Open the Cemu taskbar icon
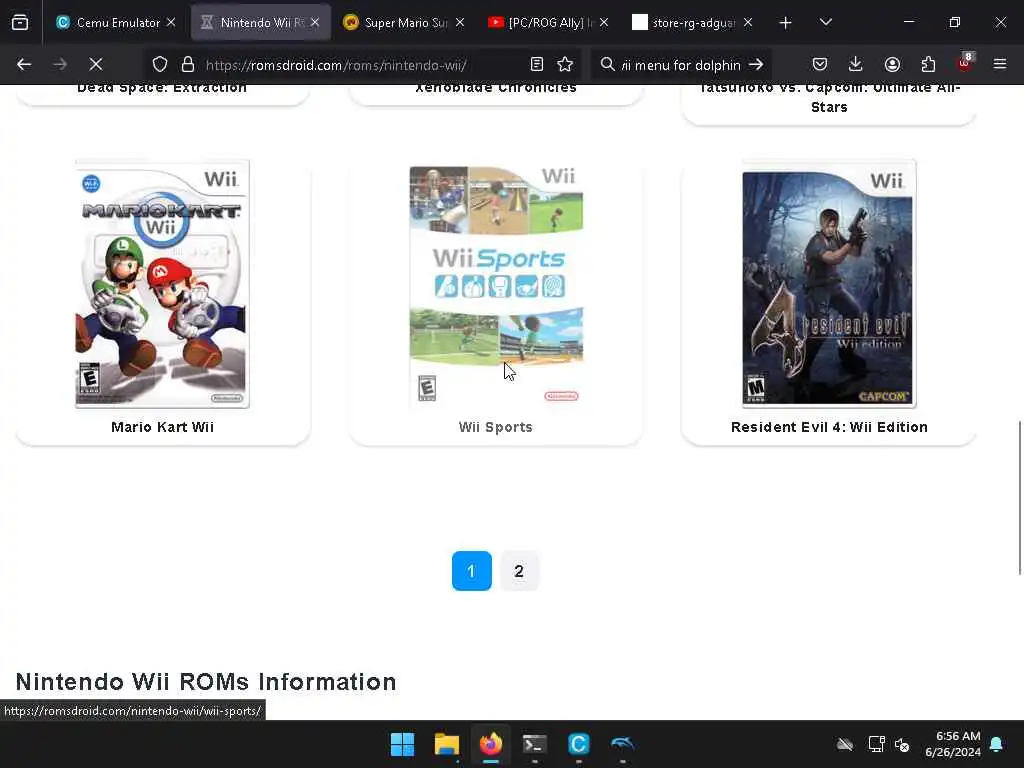Image resolution: width=1024 pixels, height=768 pixels. point(579,744)
